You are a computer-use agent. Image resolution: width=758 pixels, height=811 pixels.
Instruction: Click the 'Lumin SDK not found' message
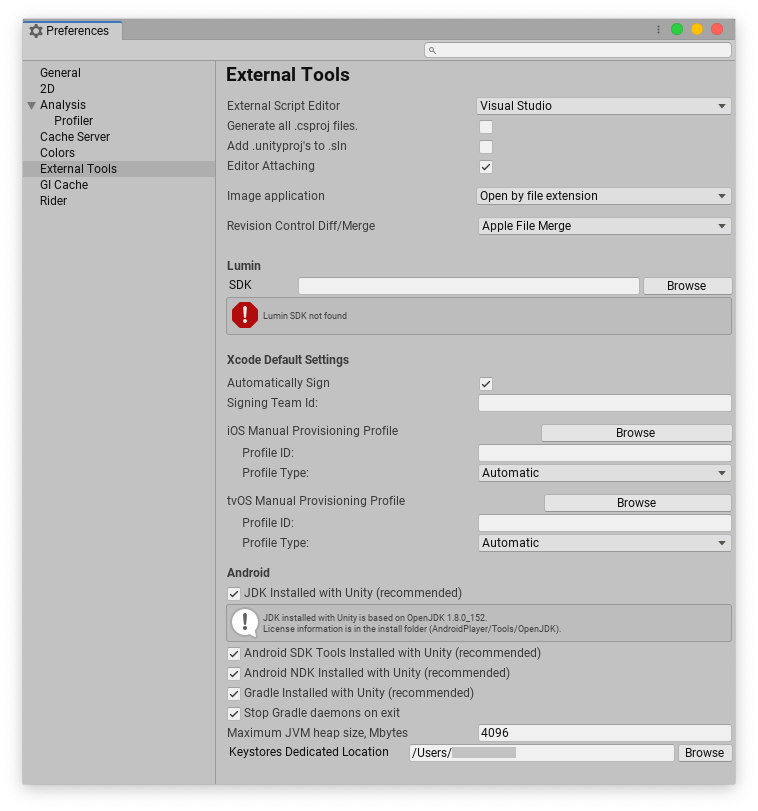305,316
